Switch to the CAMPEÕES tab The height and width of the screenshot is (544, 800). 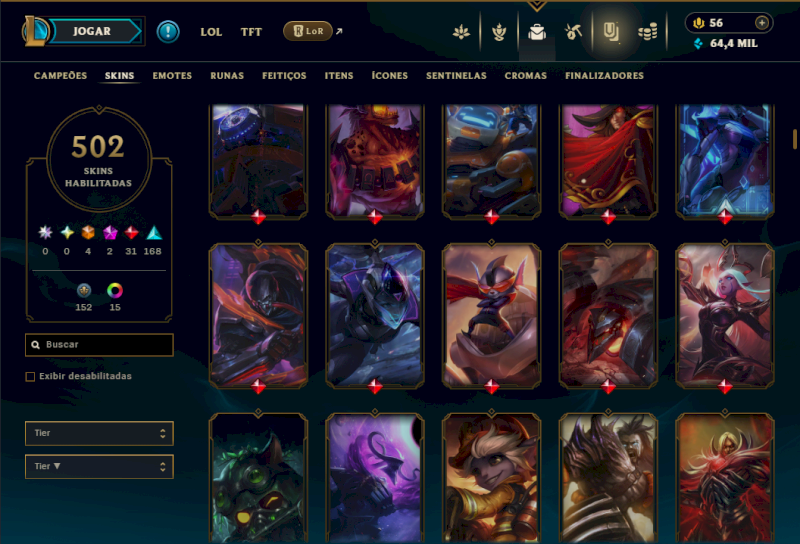pyautogui.click(x=60, y=76)
